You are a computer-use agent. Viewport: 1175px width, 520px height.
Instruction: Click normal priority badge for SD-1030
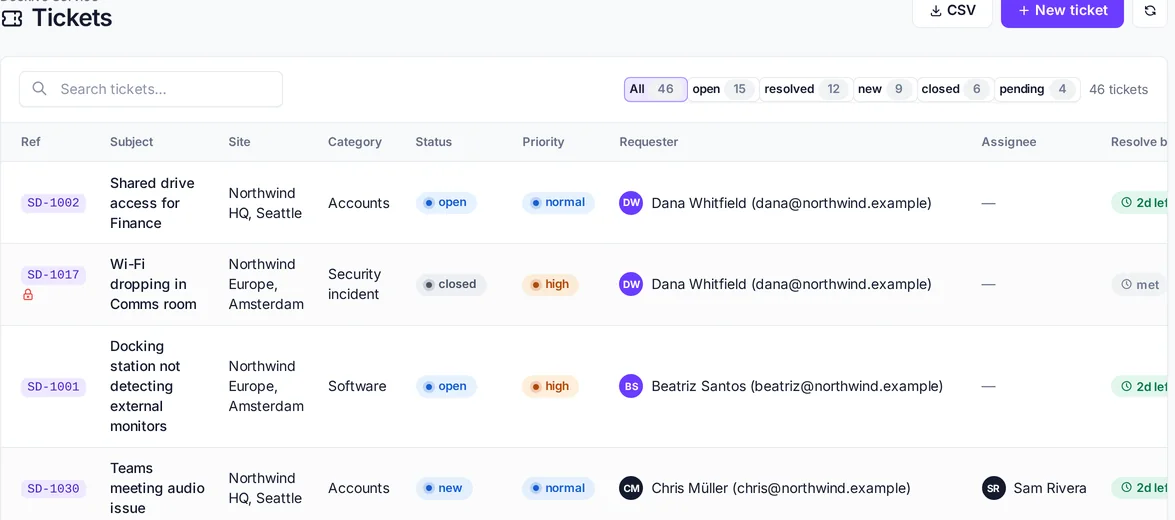pyautogui.click(x=558, y=489)
